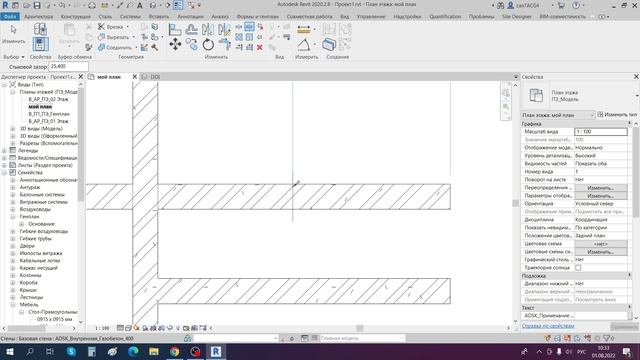Viewport: 640px width, 360px height.
Task: Click the drawing area horizontal scrollbar thumb
Action: (x=360, y=328)
